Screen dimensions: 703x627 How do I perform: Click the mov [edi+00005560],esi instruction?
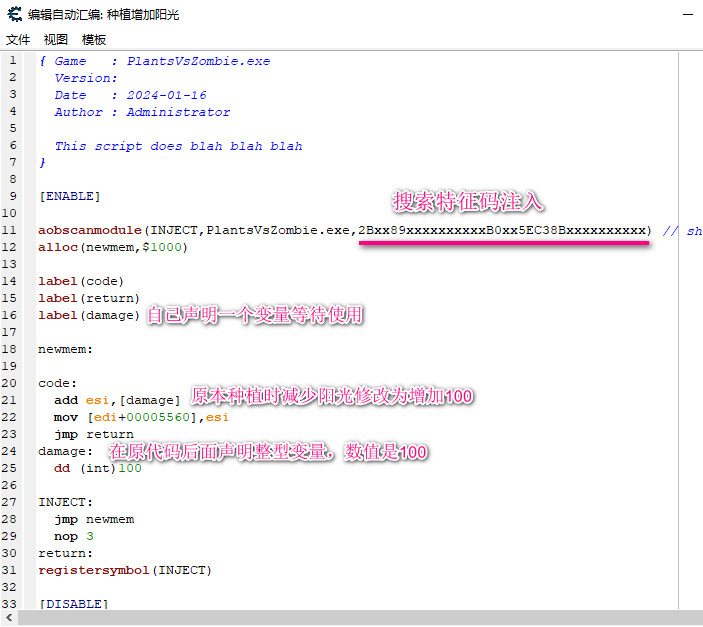pyautogui.click(x=141, y=418)
